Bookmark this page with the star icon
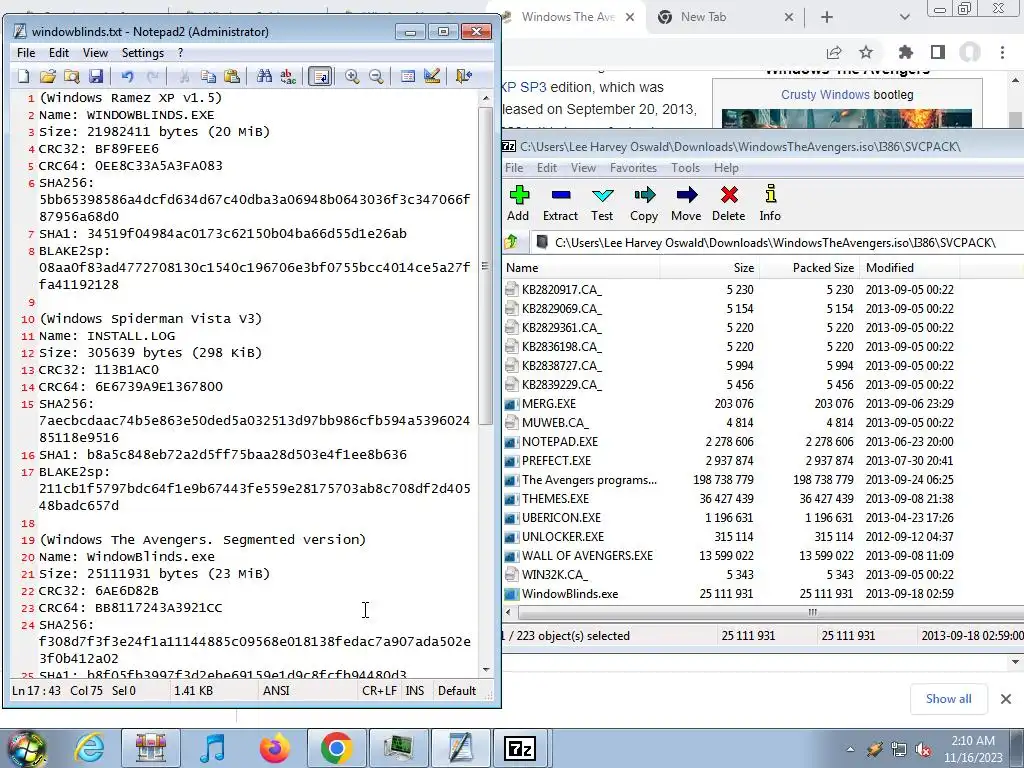 pos(866,52)
